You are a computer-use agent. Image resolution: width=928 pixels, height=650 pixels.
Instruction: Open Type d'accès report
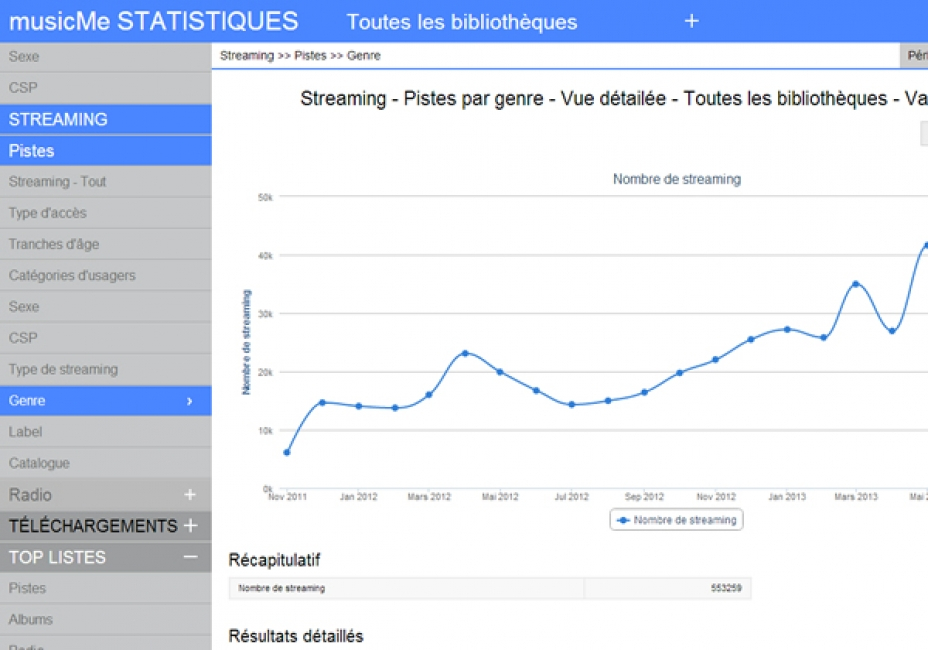(x=105, y=213)
